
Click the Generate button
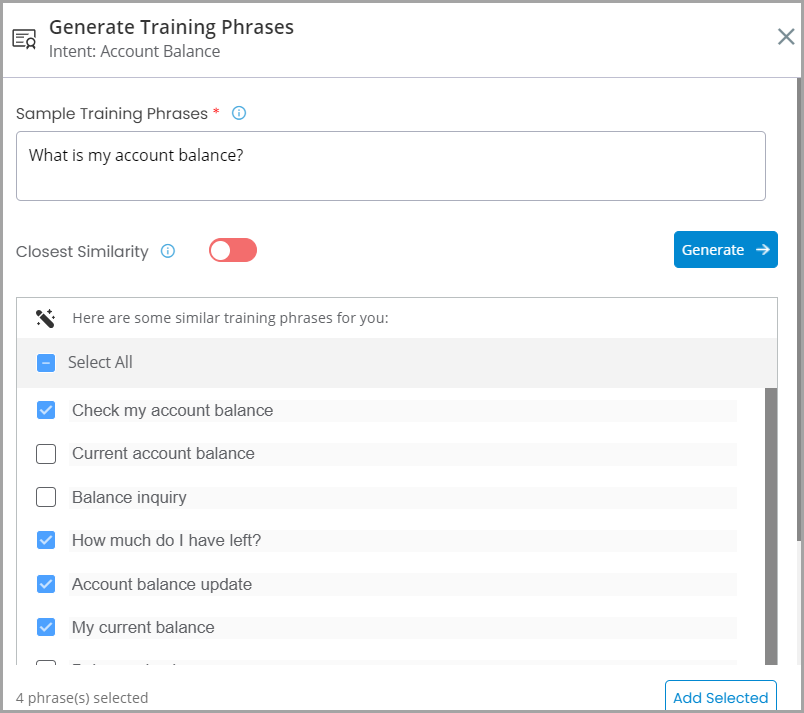coord(726,250)
